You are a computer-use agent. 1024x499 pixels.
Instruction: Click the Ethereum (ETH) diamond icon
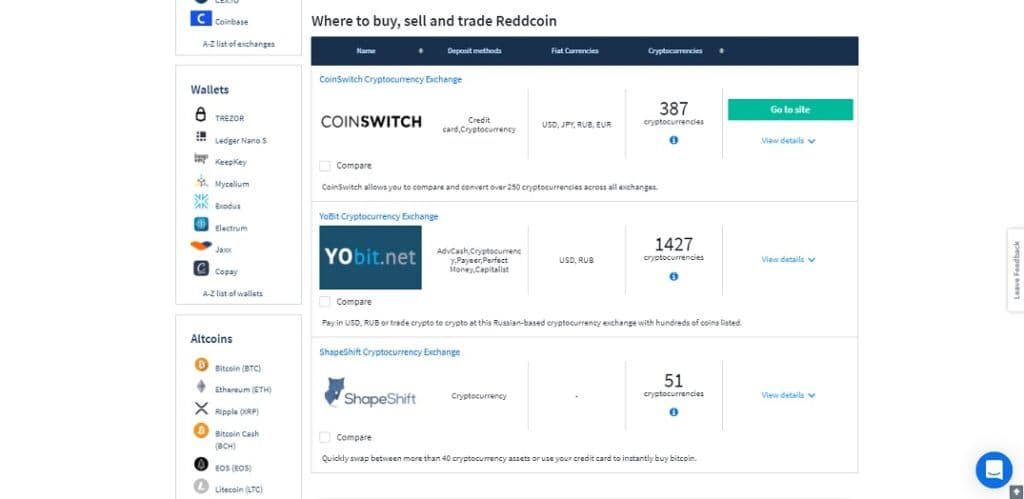[x=201, y=387]
